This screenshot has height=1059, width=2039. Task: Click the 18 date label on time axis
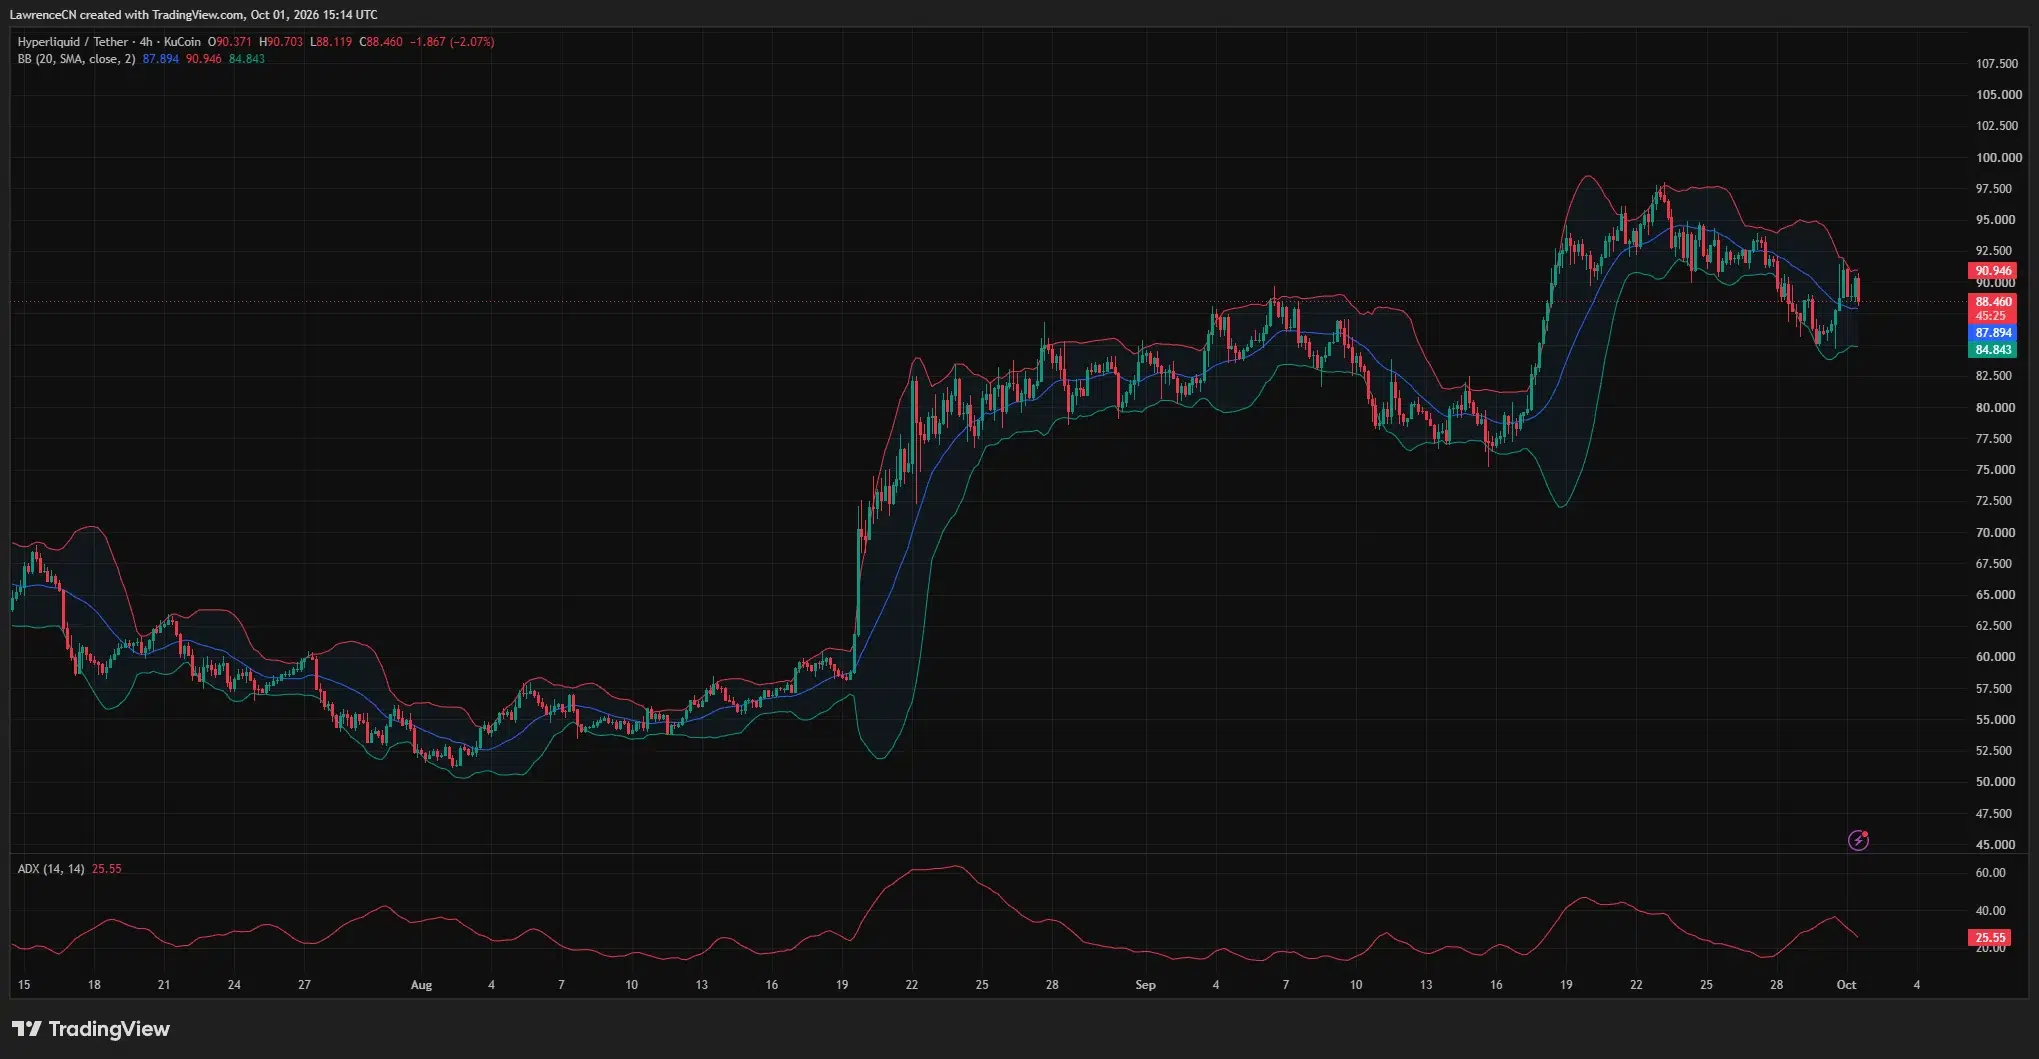pyautogui.click(x=94, y=985)
